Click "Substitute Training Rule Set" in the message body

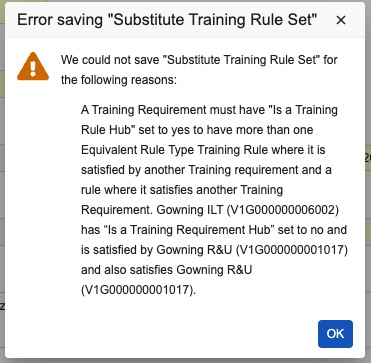[x=241, y=60]
